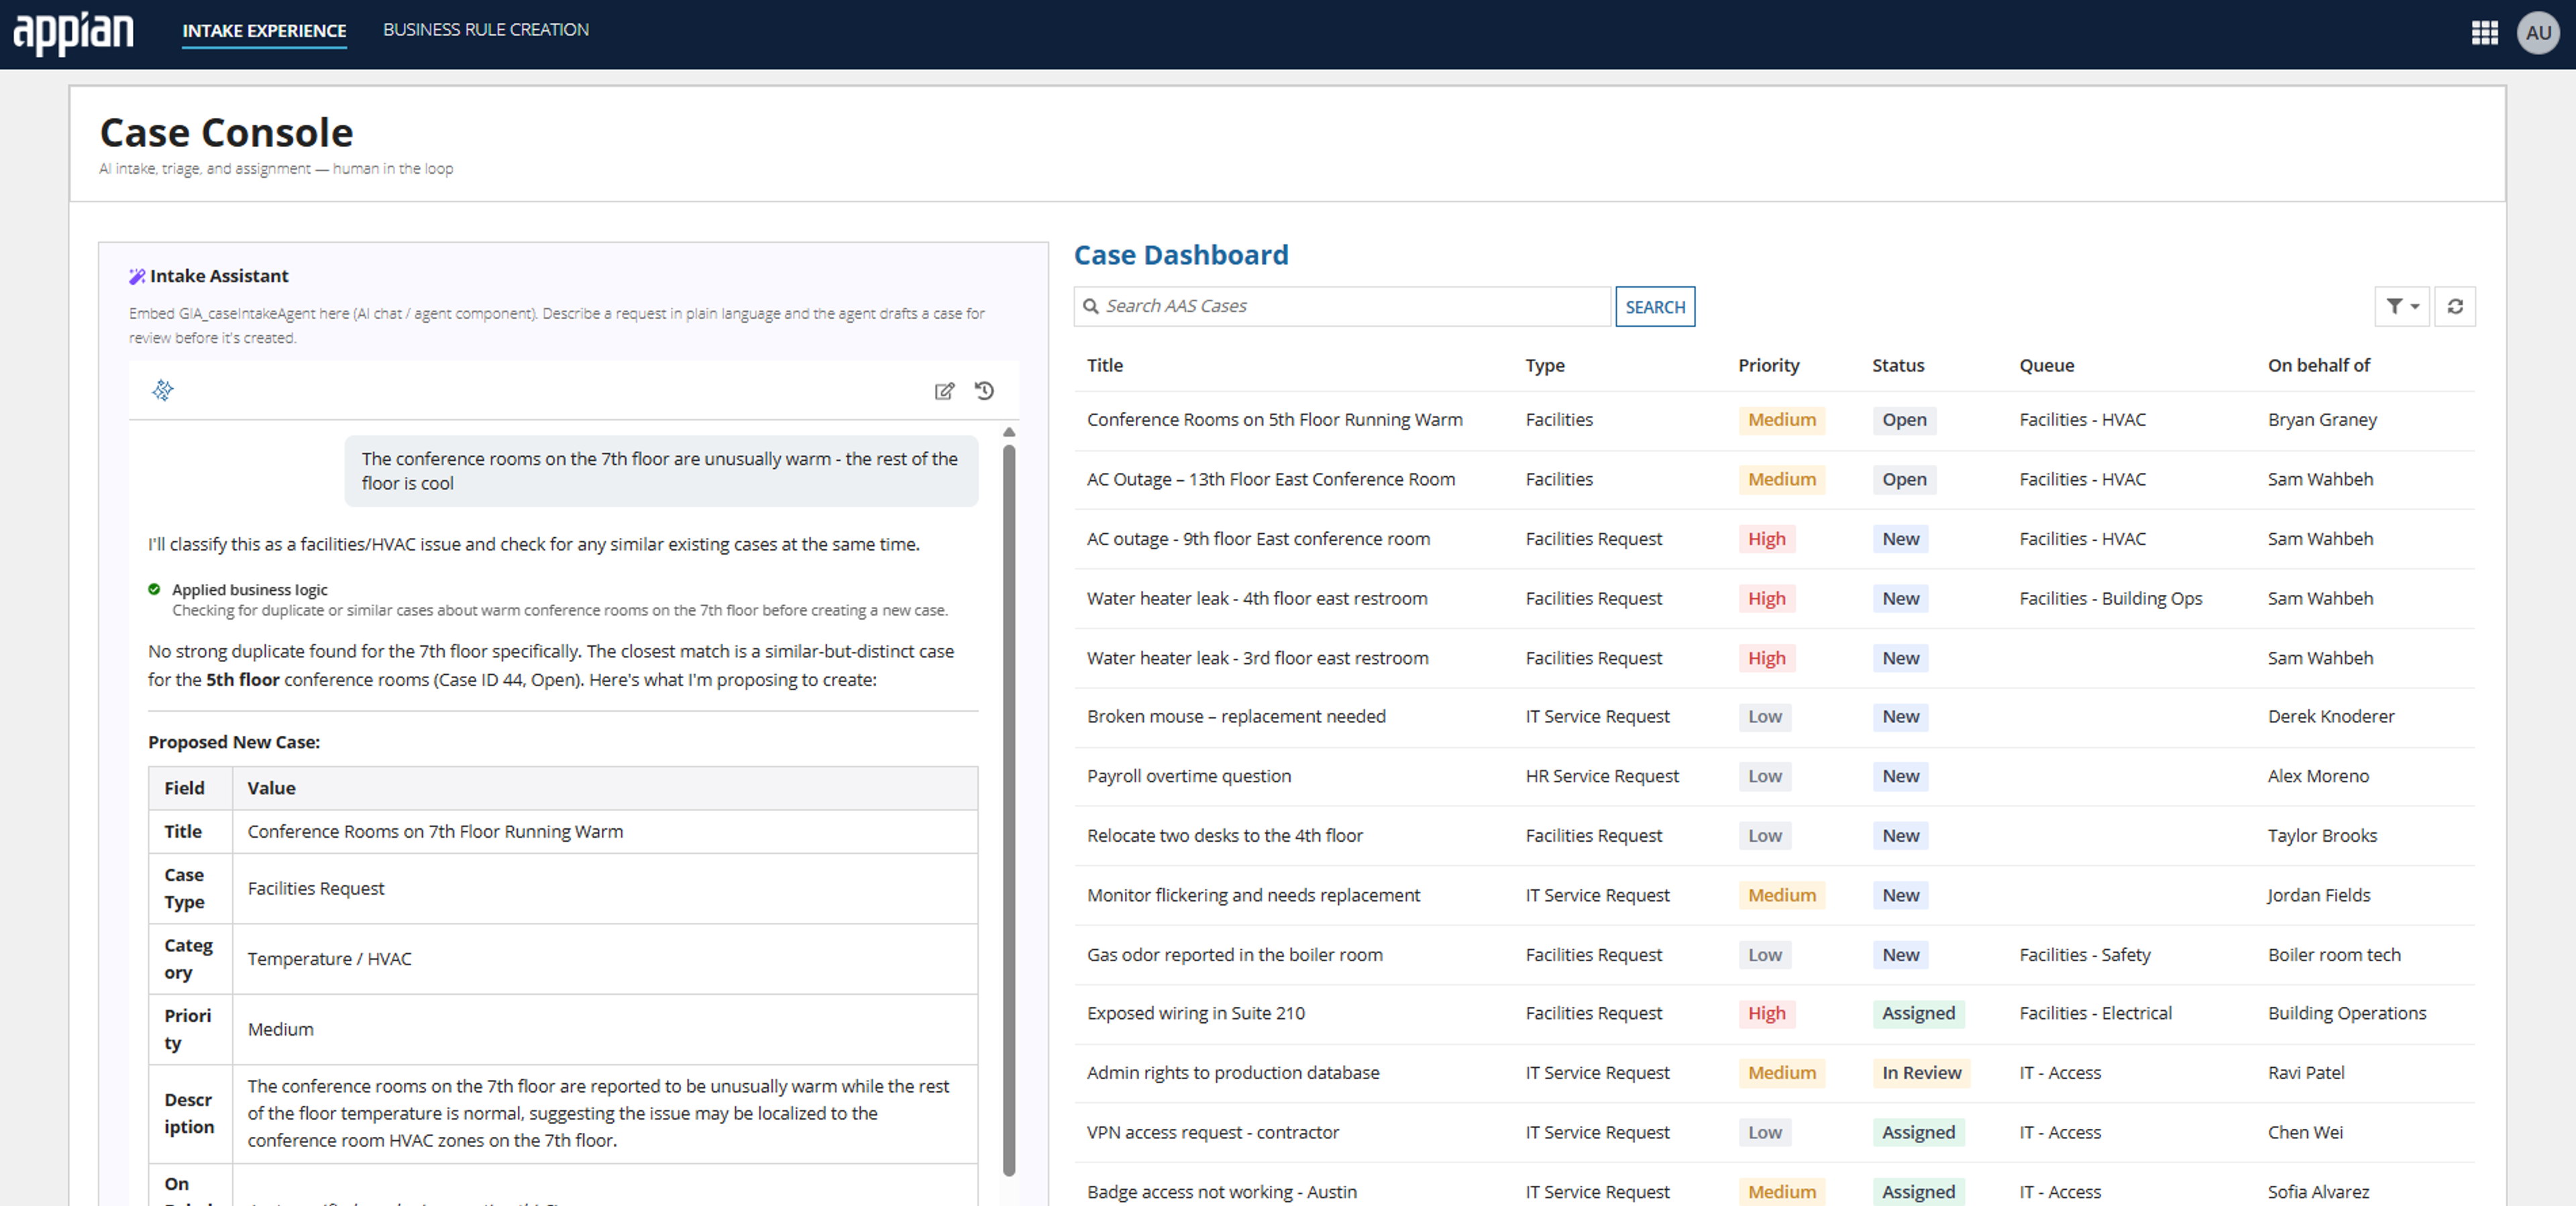
Task: Start a new chat with edit icon
Action: [x=944, y=391]
